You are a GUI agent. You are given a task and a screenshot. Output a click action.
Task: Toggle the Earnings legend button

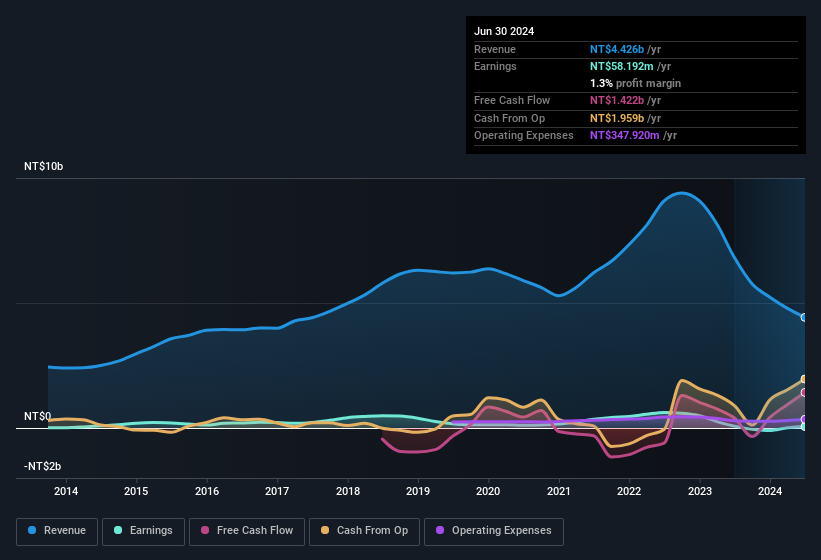143,531
